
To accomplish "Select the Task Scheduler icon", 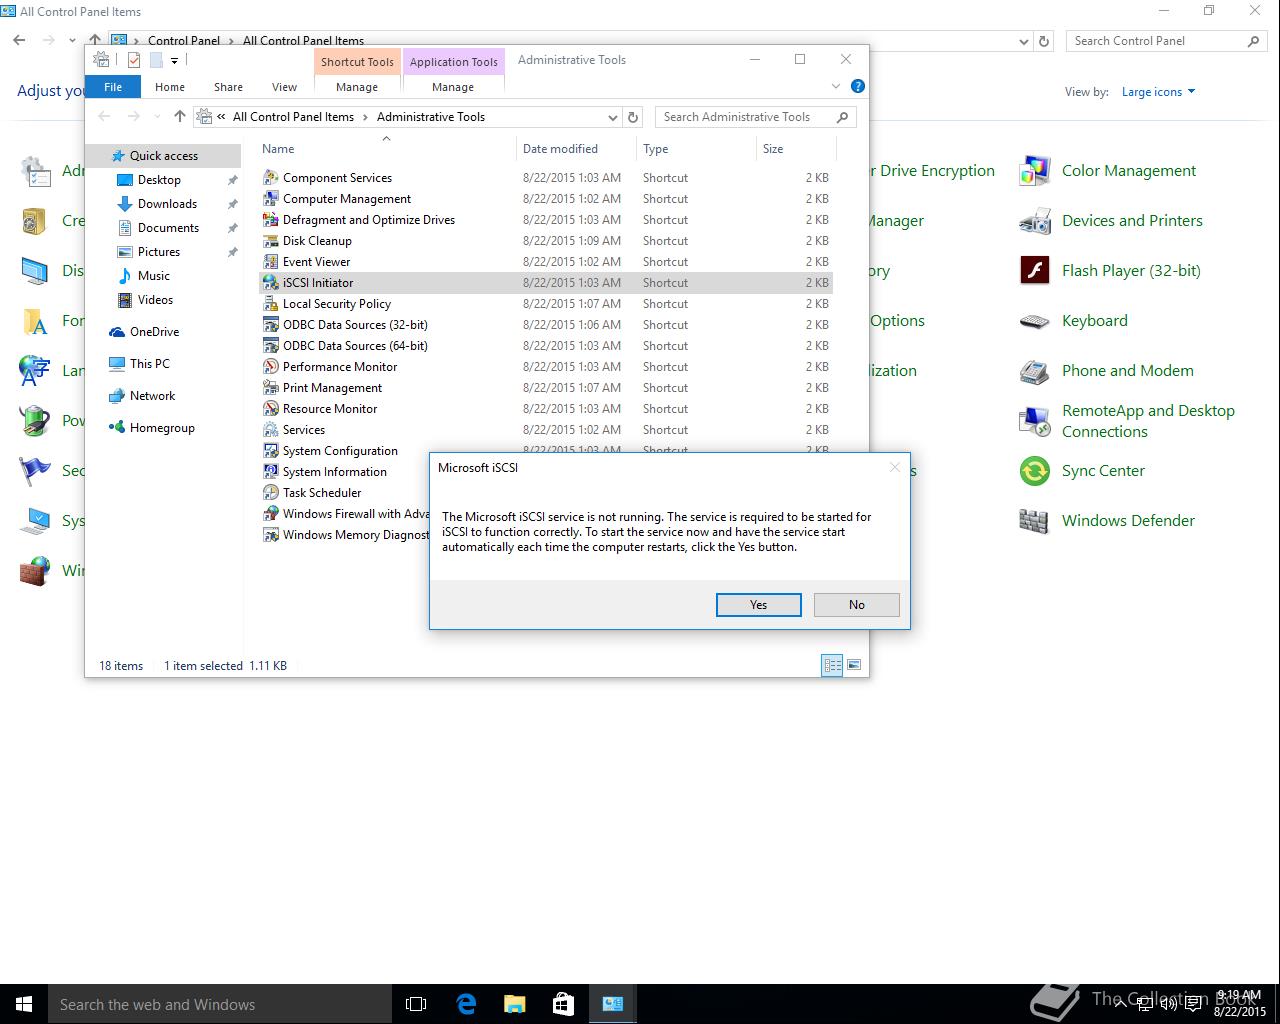I will (270, 493).
